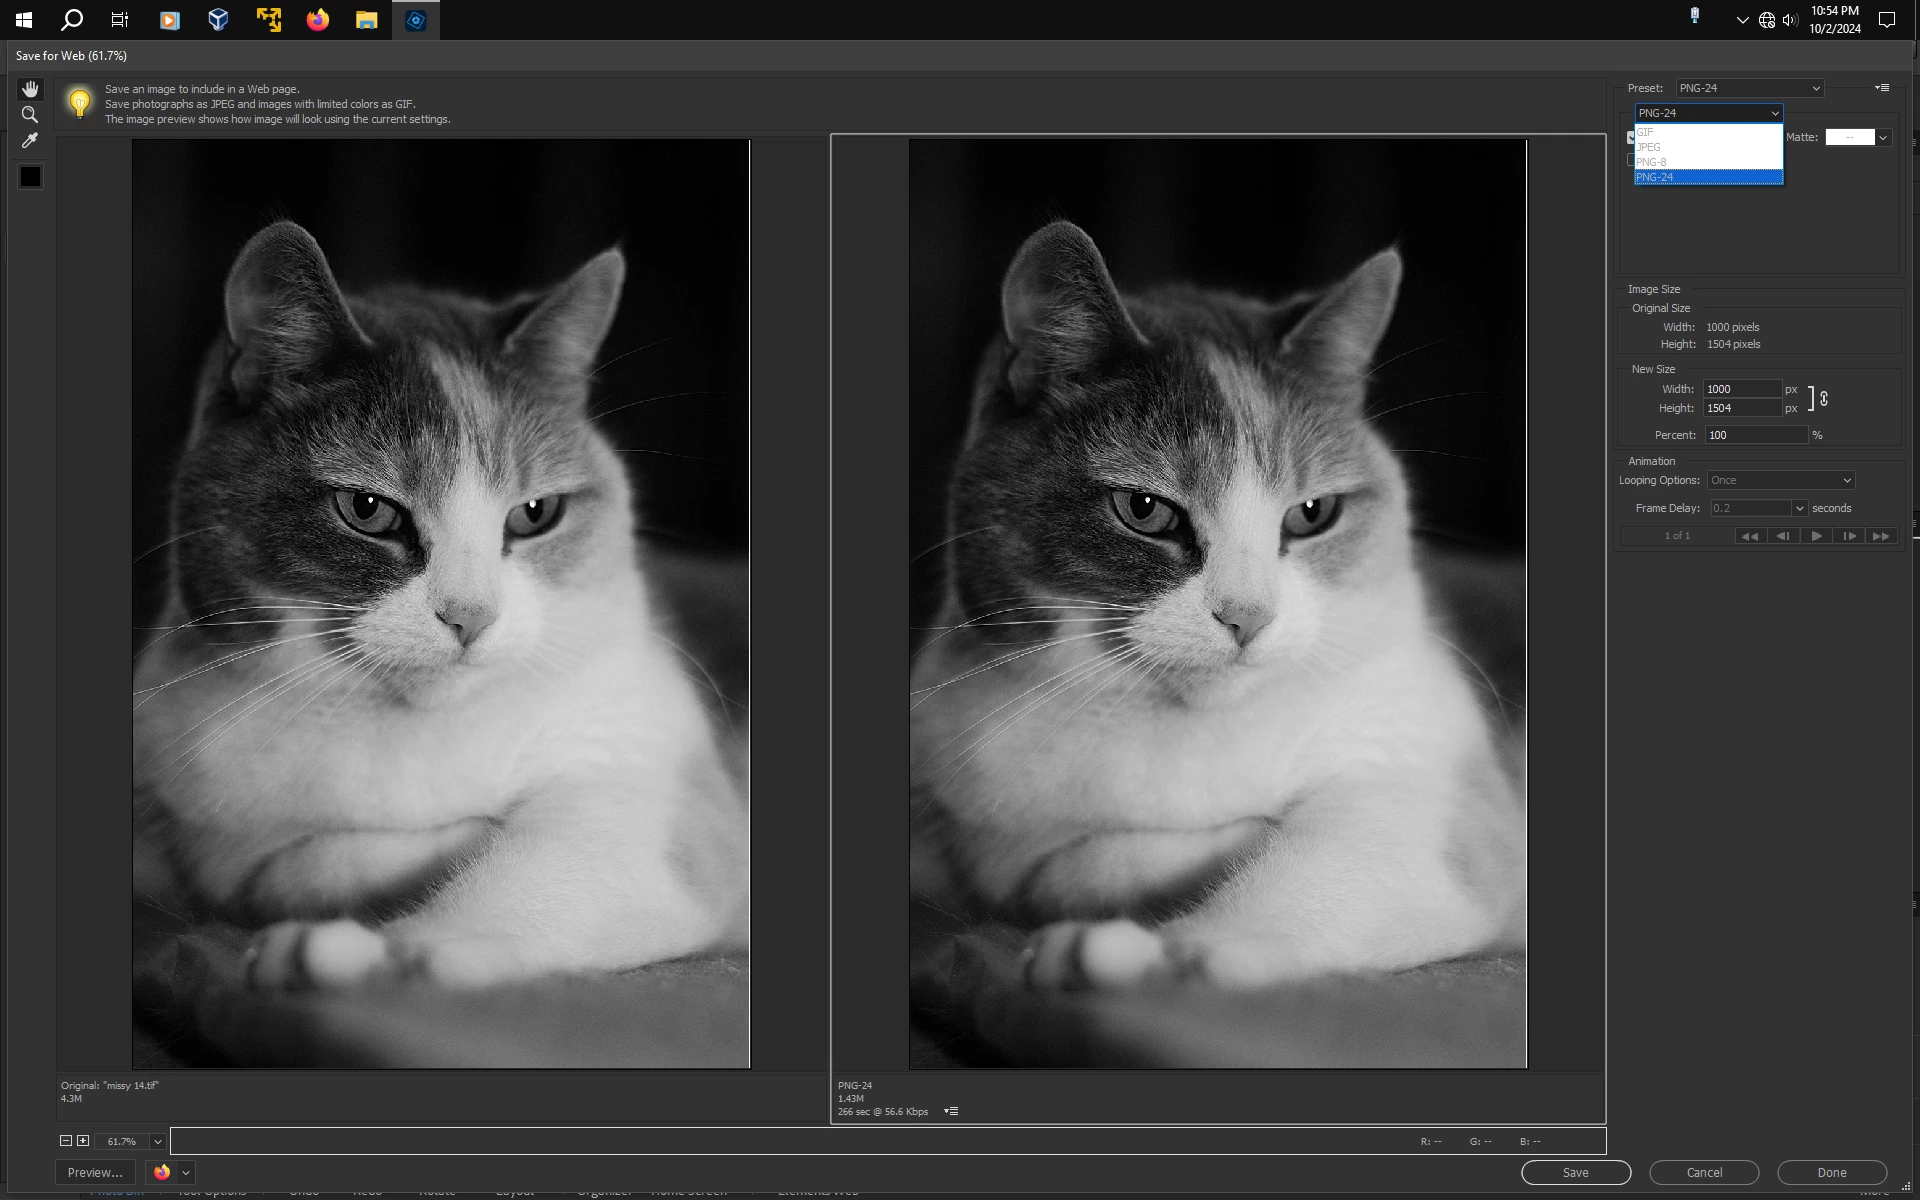Open the preview download-speed menu icon
Image resolution: width=1920 pixels, height=1200 pixels.
pyautogui.click(x=951, y=1111)
